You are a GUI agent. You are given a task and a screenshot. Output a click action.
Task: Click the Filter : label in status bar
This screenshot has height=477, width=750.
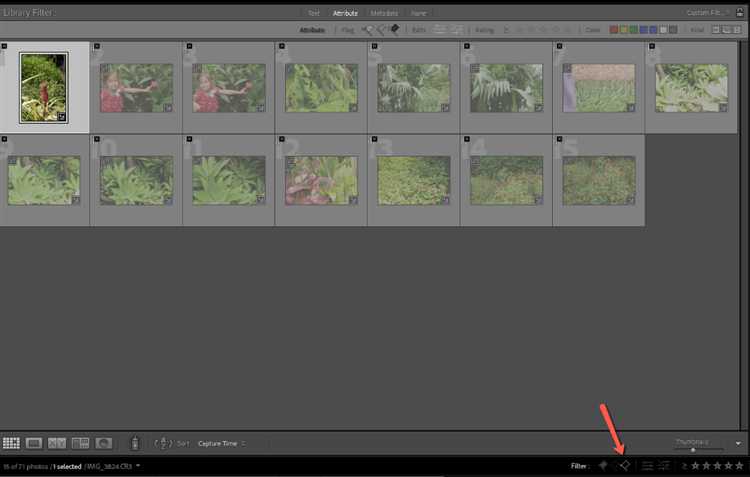coord(580,466)
